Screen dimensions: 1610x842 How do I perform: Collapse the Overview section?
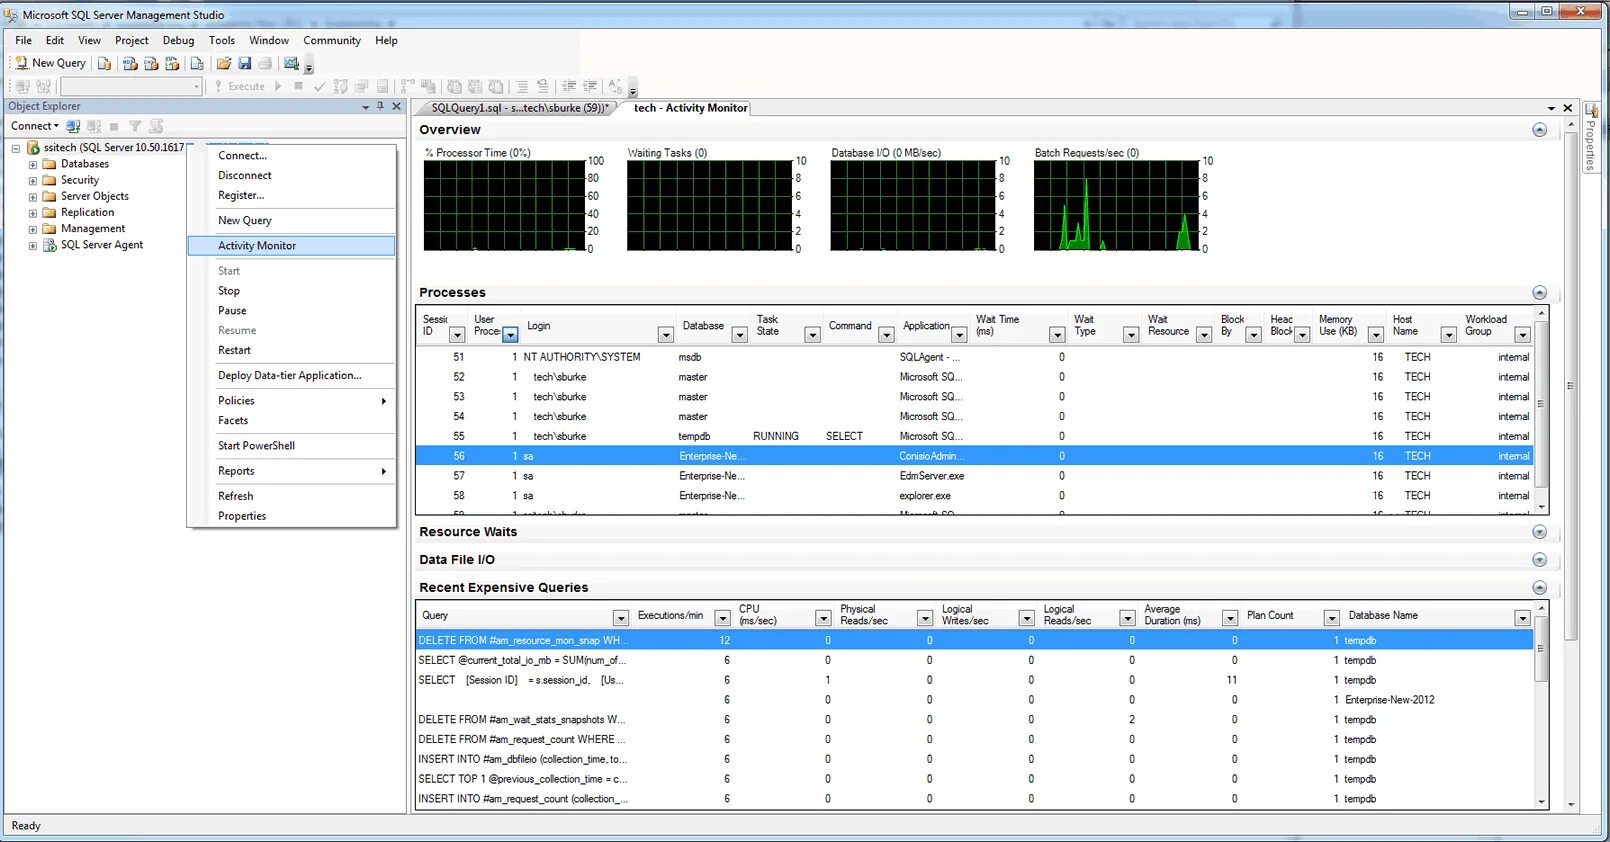(x=1539, y=130)
